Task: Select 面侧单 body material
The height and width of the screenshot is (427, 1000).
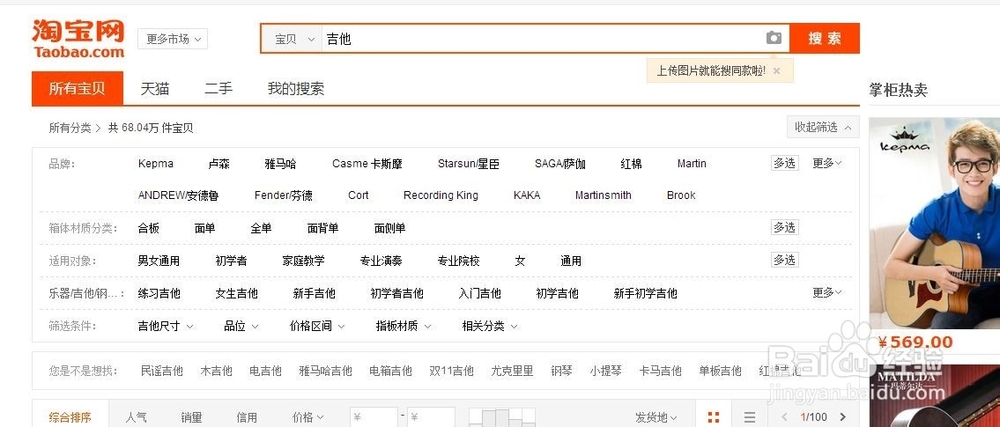Action: 390,228
